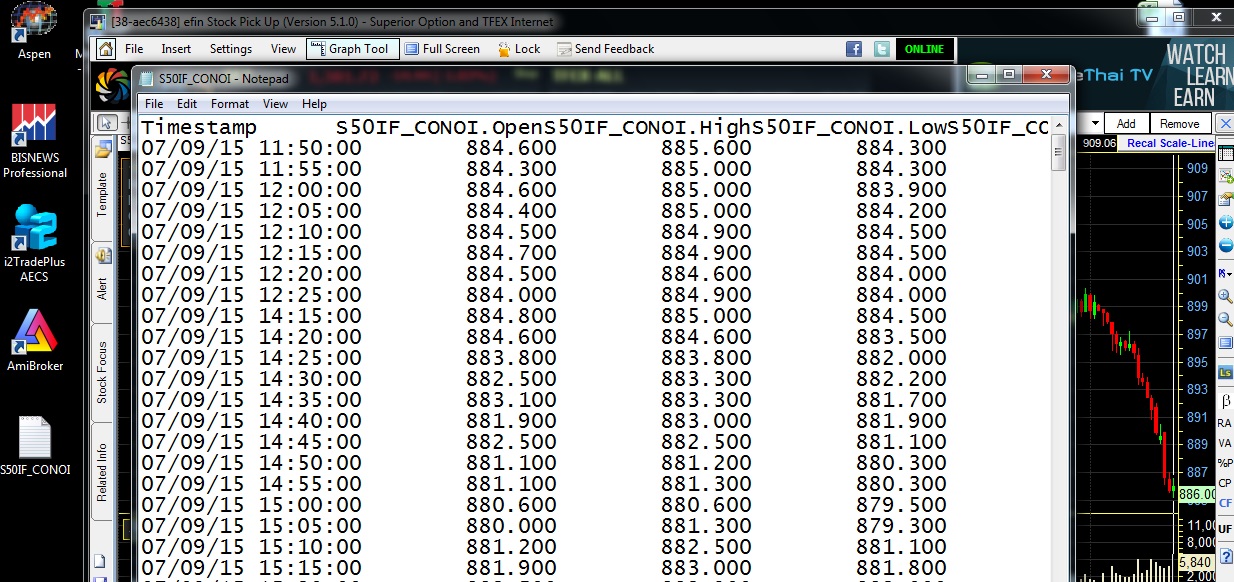Click the green Ls icon on chart toolbar

click(1225, 372)
